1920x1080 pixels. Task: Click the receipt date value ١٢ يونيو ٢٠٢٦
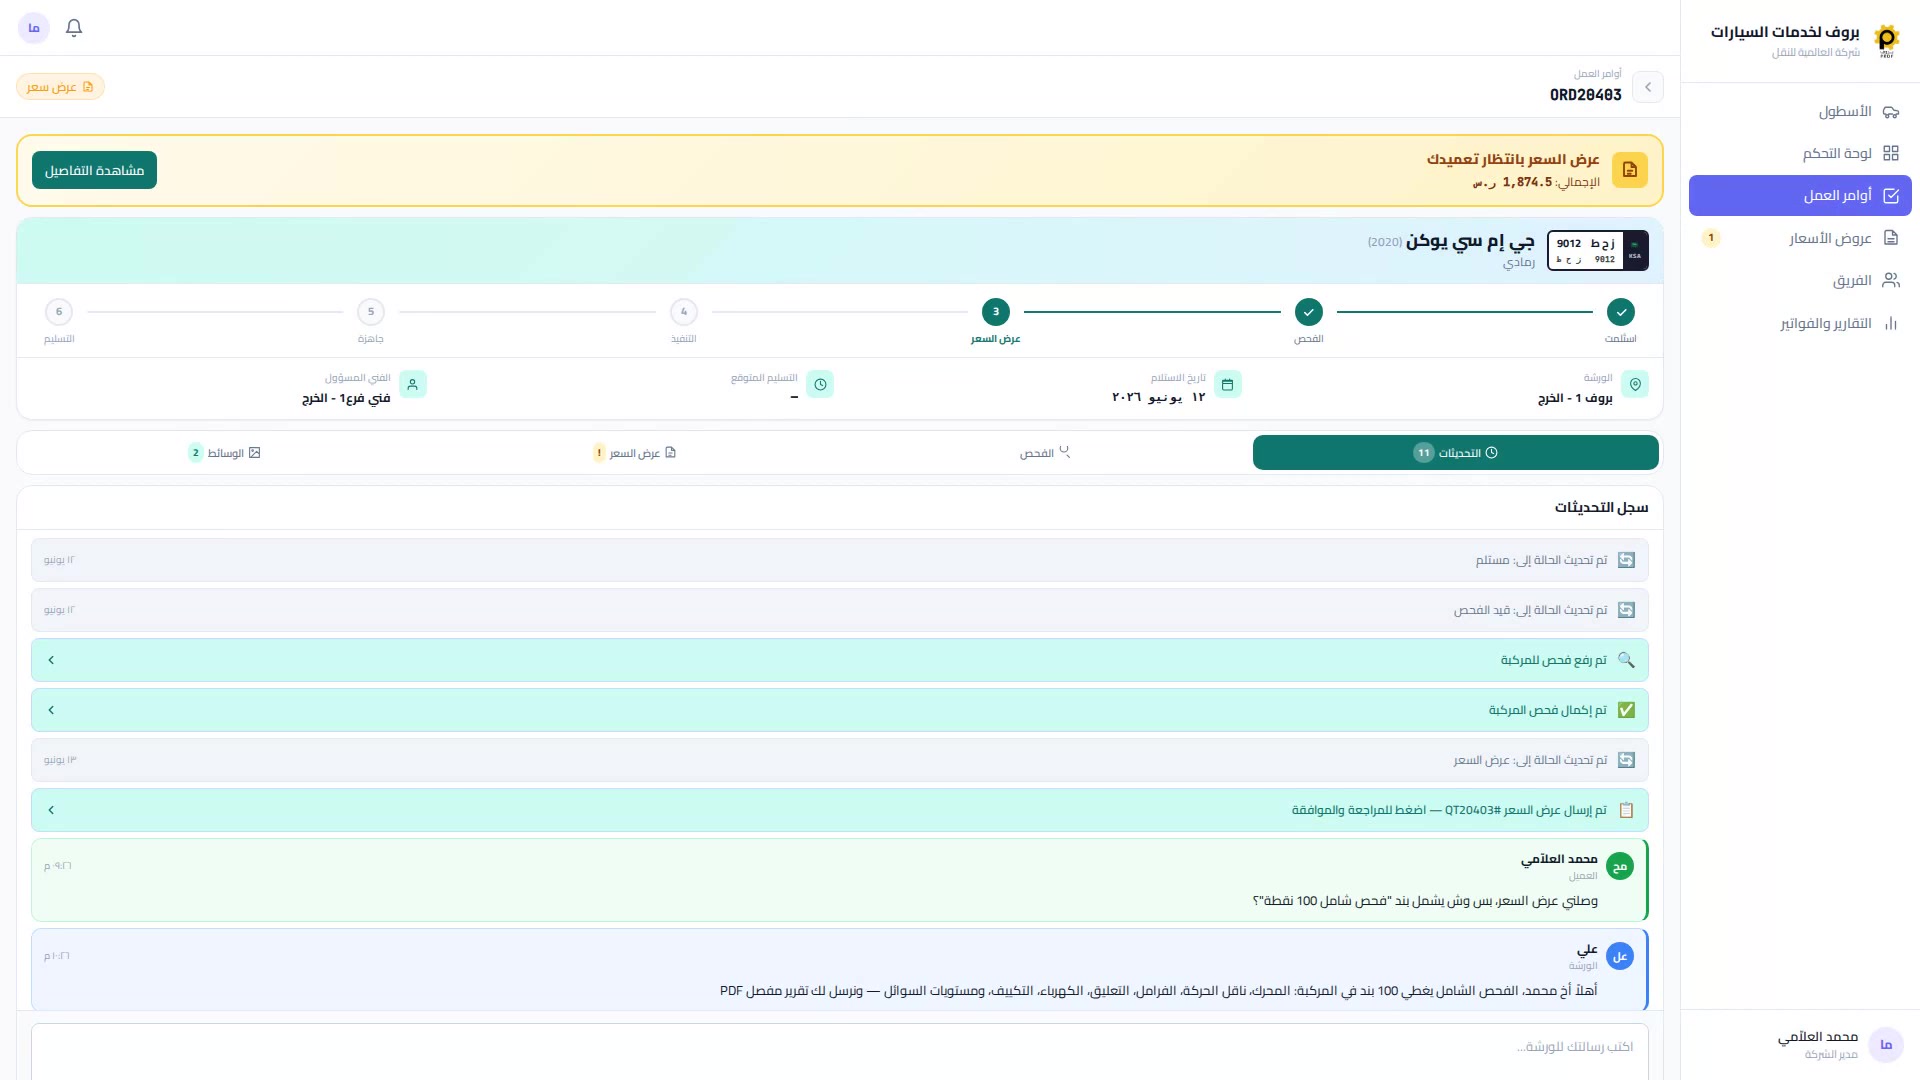coord(1159,397)
